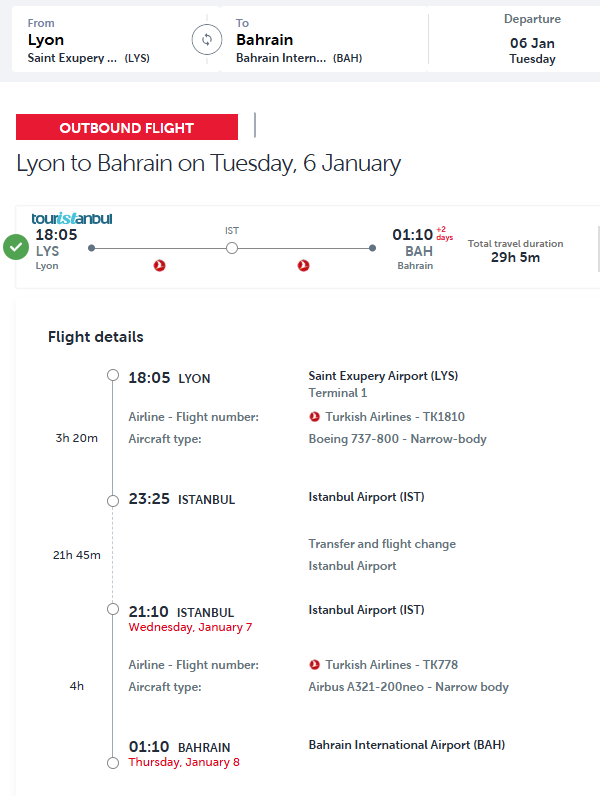This screenshot has width=600, height=796.
Task: Click the Turkish Airlines - TK1810 flight number
Action: pyautogui.click(x=395, y=417)
